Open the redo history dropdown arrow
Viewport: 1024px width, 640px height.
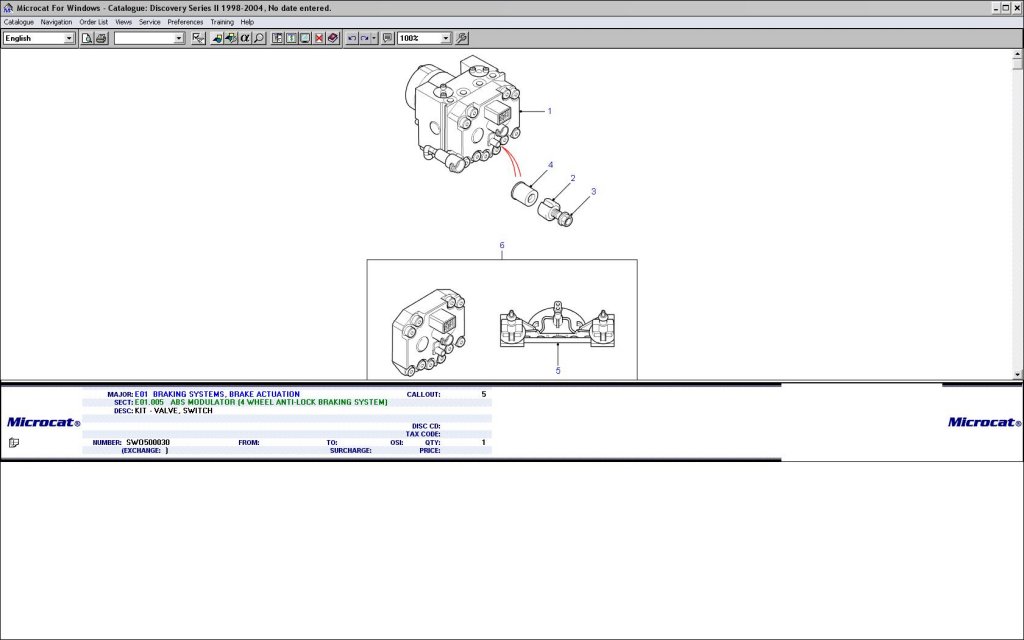click(374, 39)
